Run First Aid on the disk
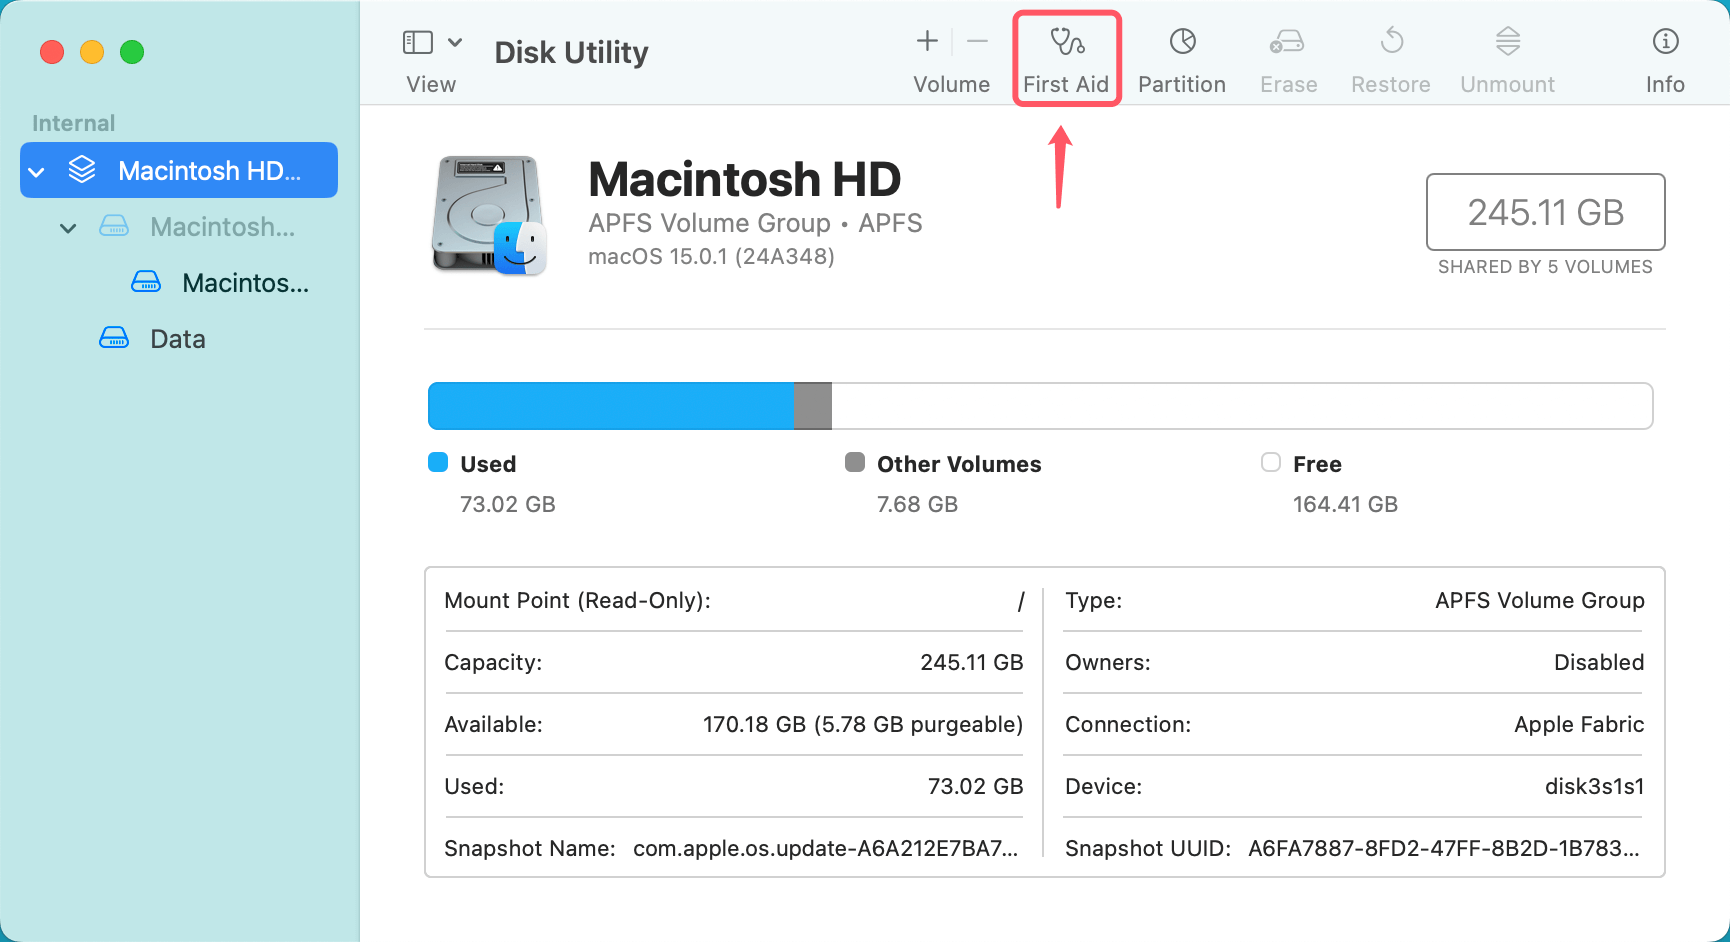 coord(1066,58)
